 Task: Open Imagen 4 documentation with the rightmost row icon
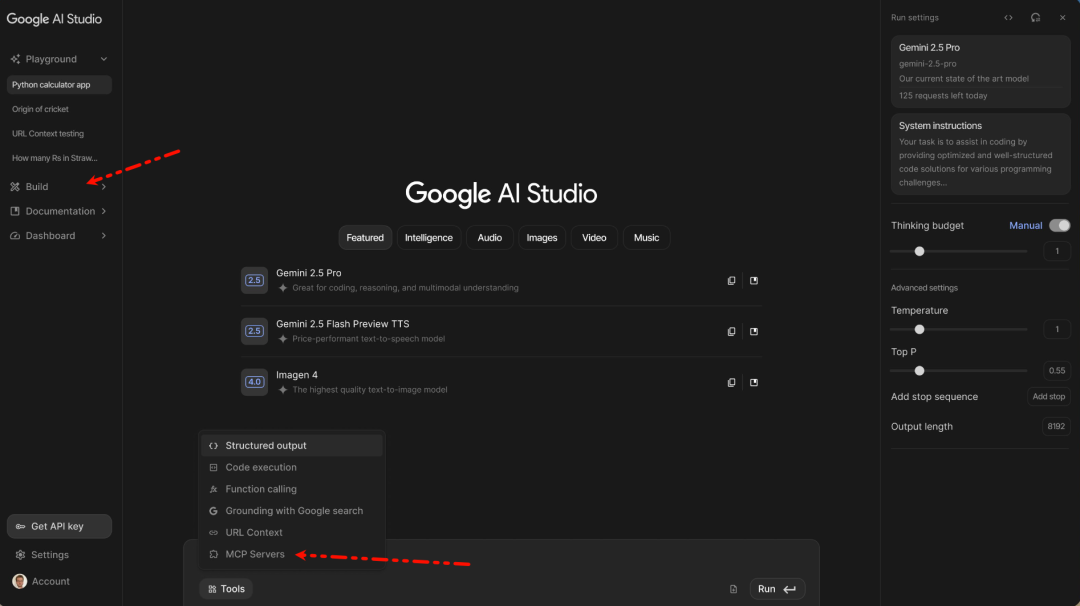coord(754,383)
